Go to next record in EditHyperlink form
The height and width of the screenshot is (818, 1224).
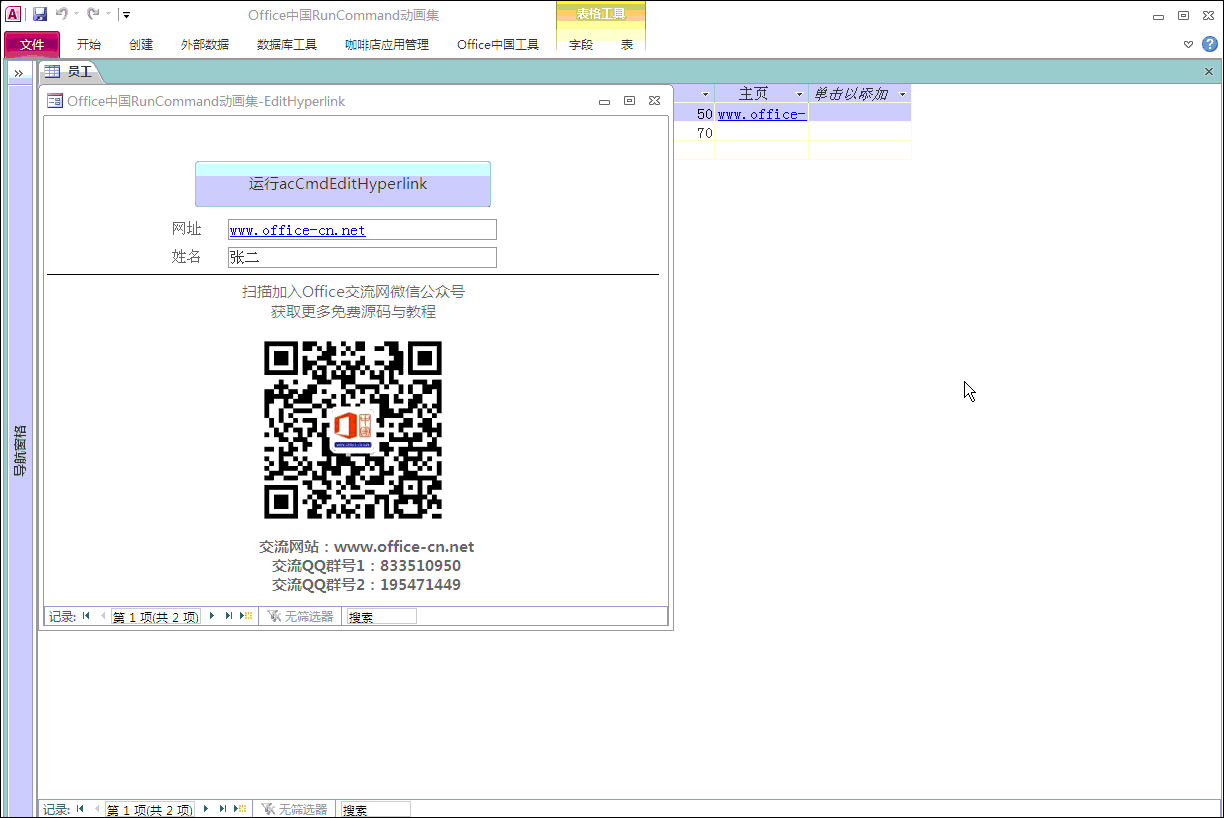(211, 616)
